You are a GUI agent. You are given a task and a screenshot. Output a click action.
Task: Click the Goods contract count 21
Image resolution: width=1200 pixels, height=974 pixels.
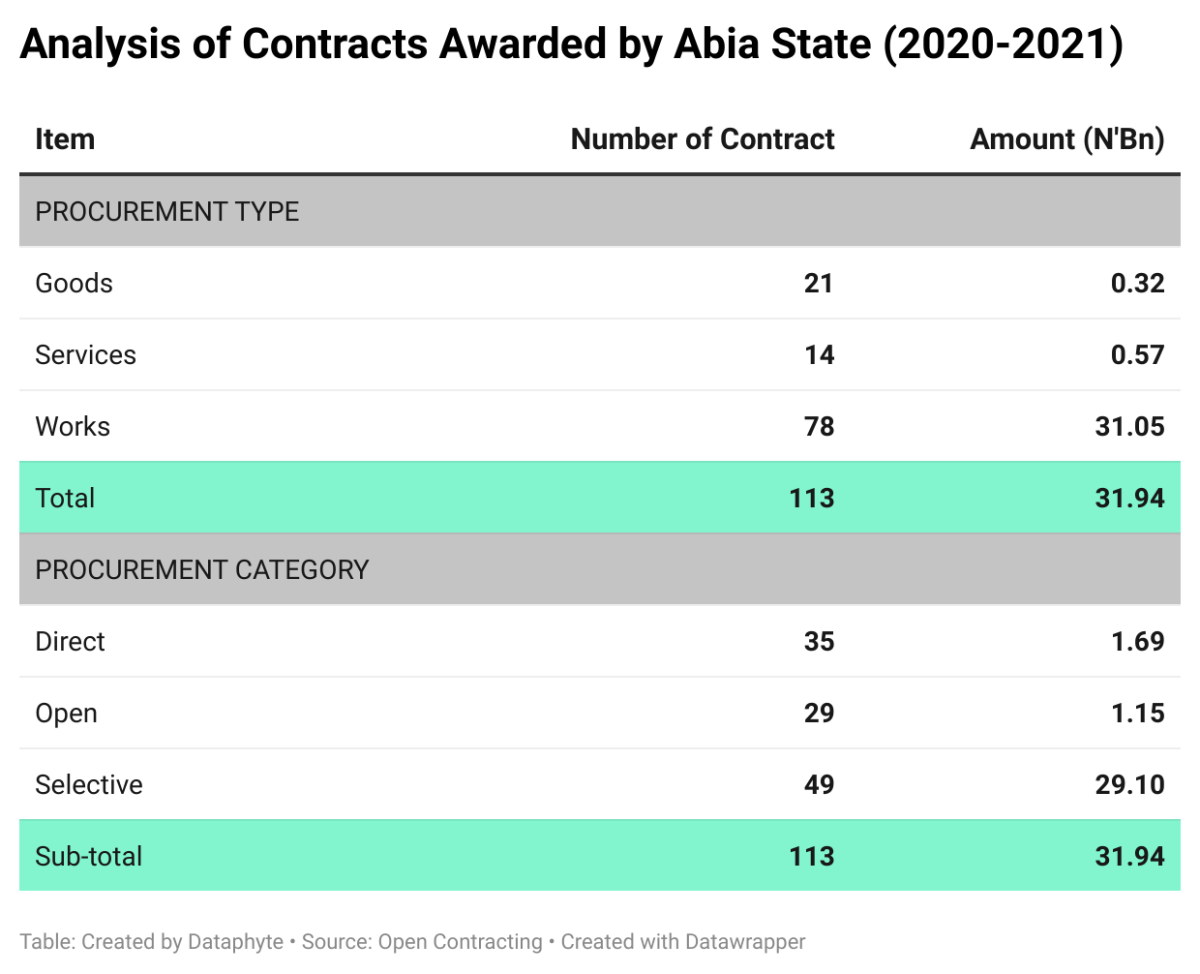click(818, 284)
